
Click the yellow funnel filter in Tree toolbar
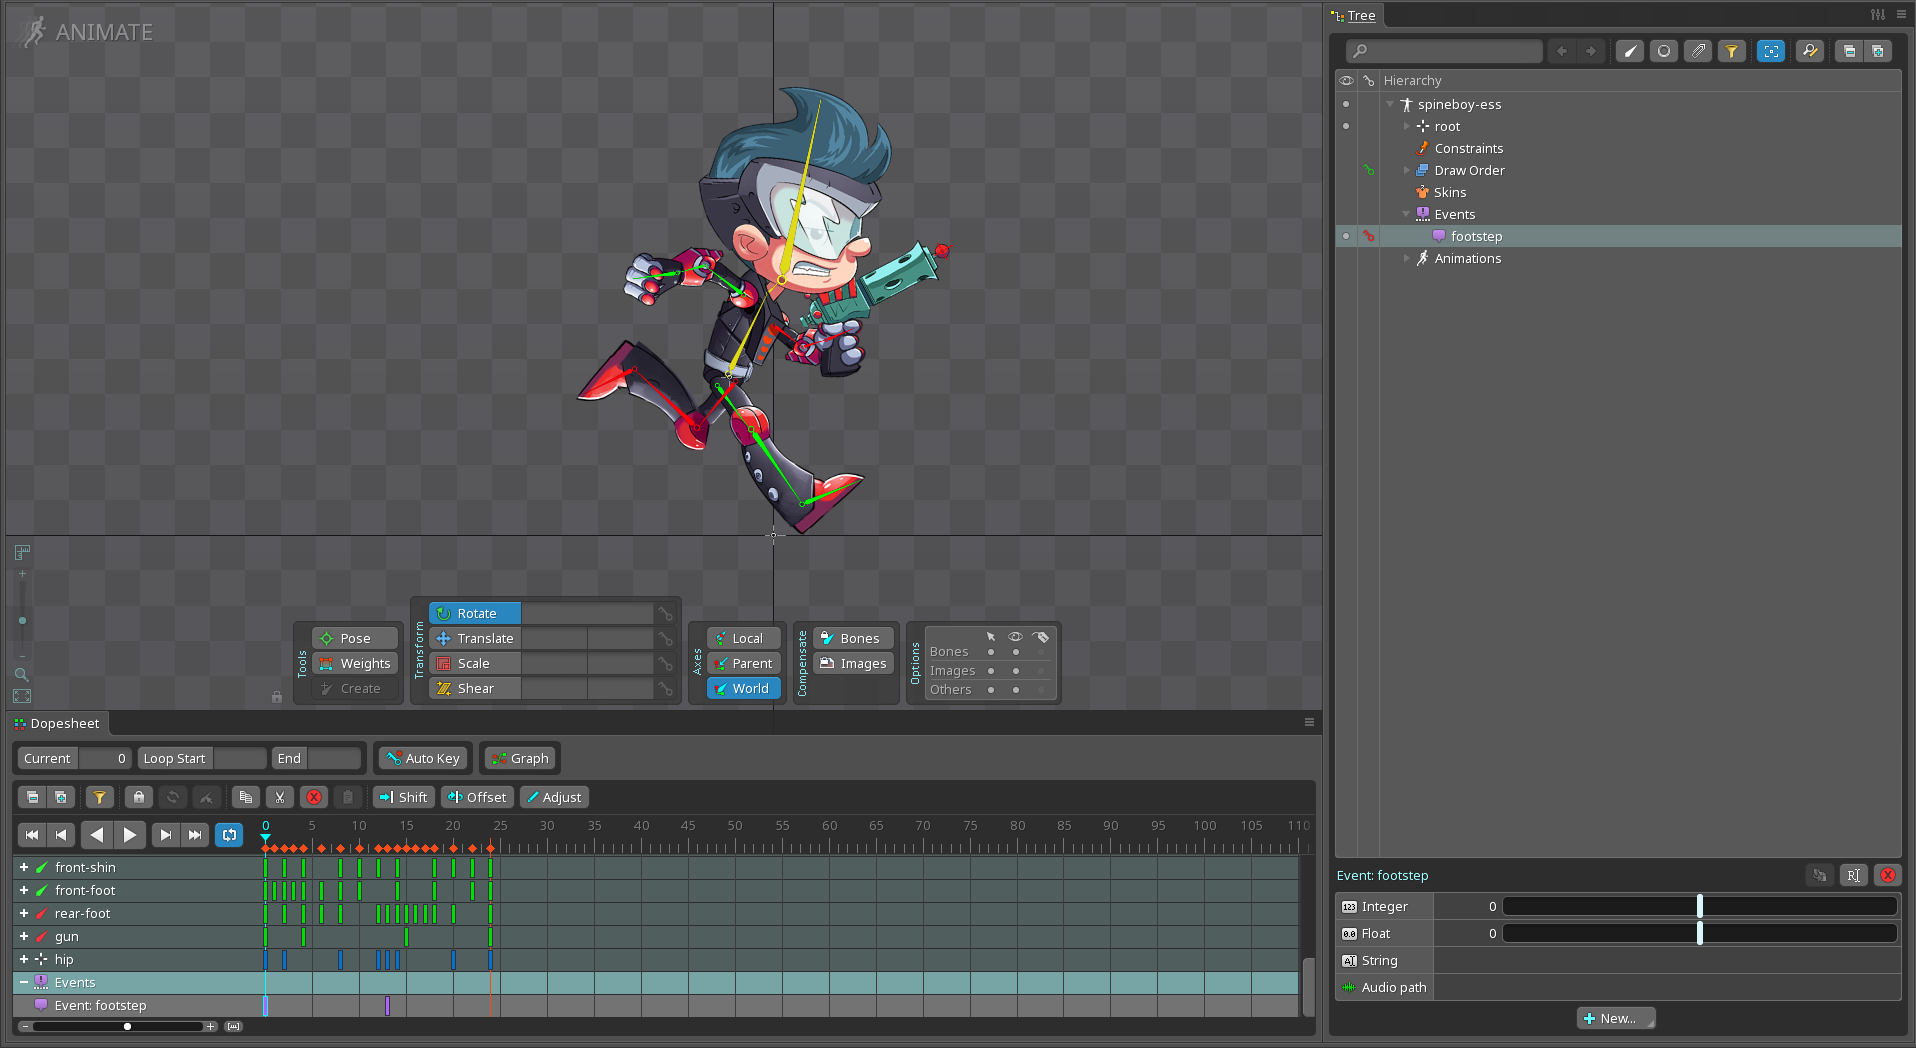click(1732, 51)
